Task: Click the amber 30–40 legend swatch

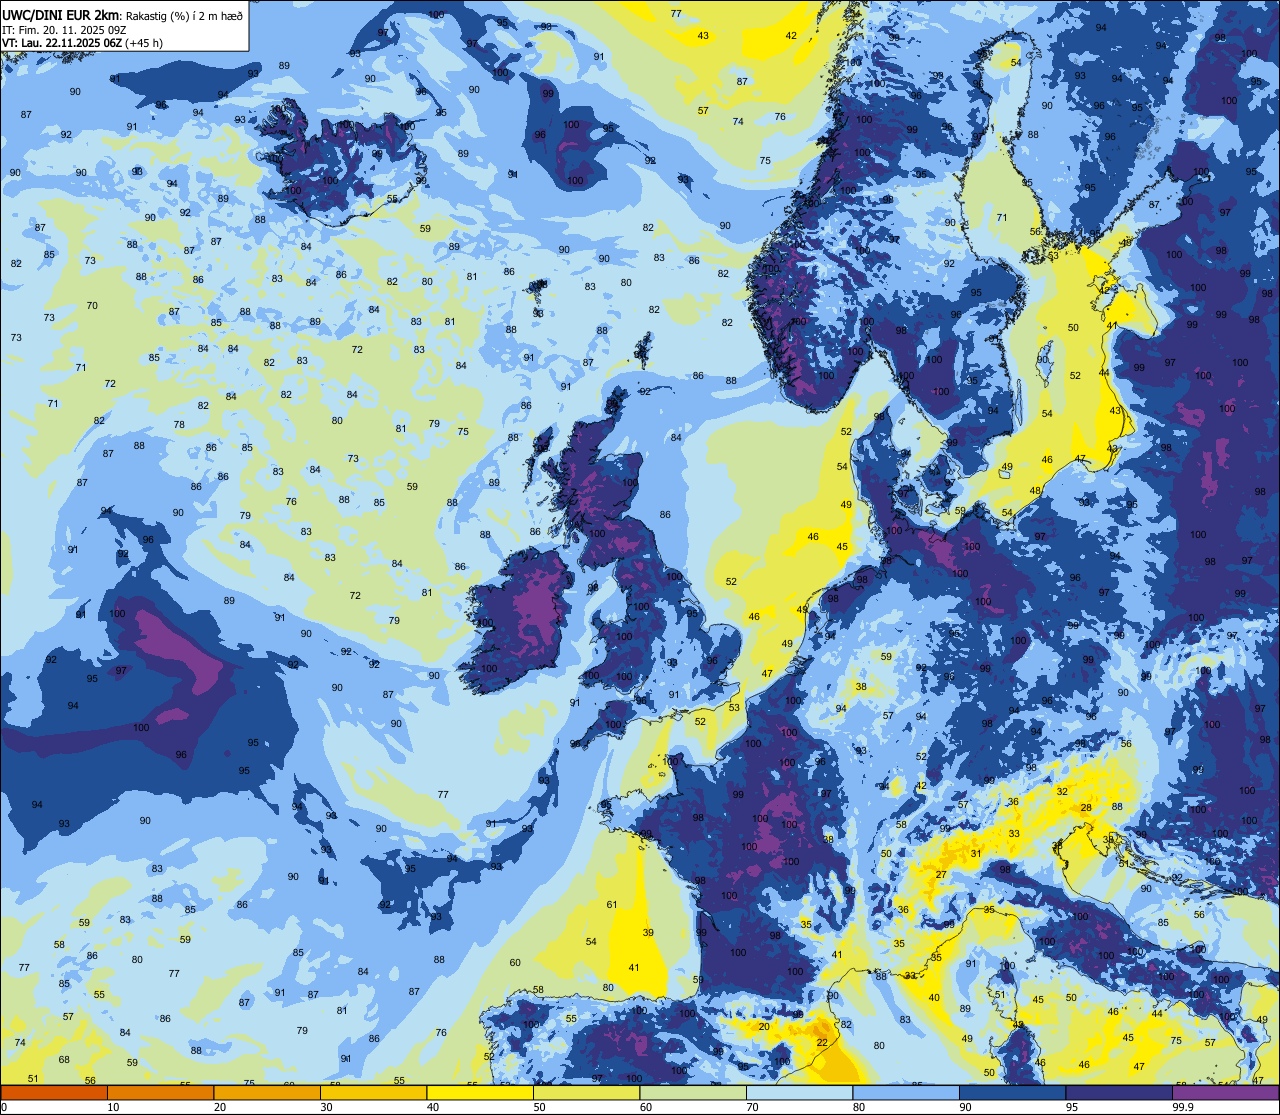Action: [x=373, y=1092]
